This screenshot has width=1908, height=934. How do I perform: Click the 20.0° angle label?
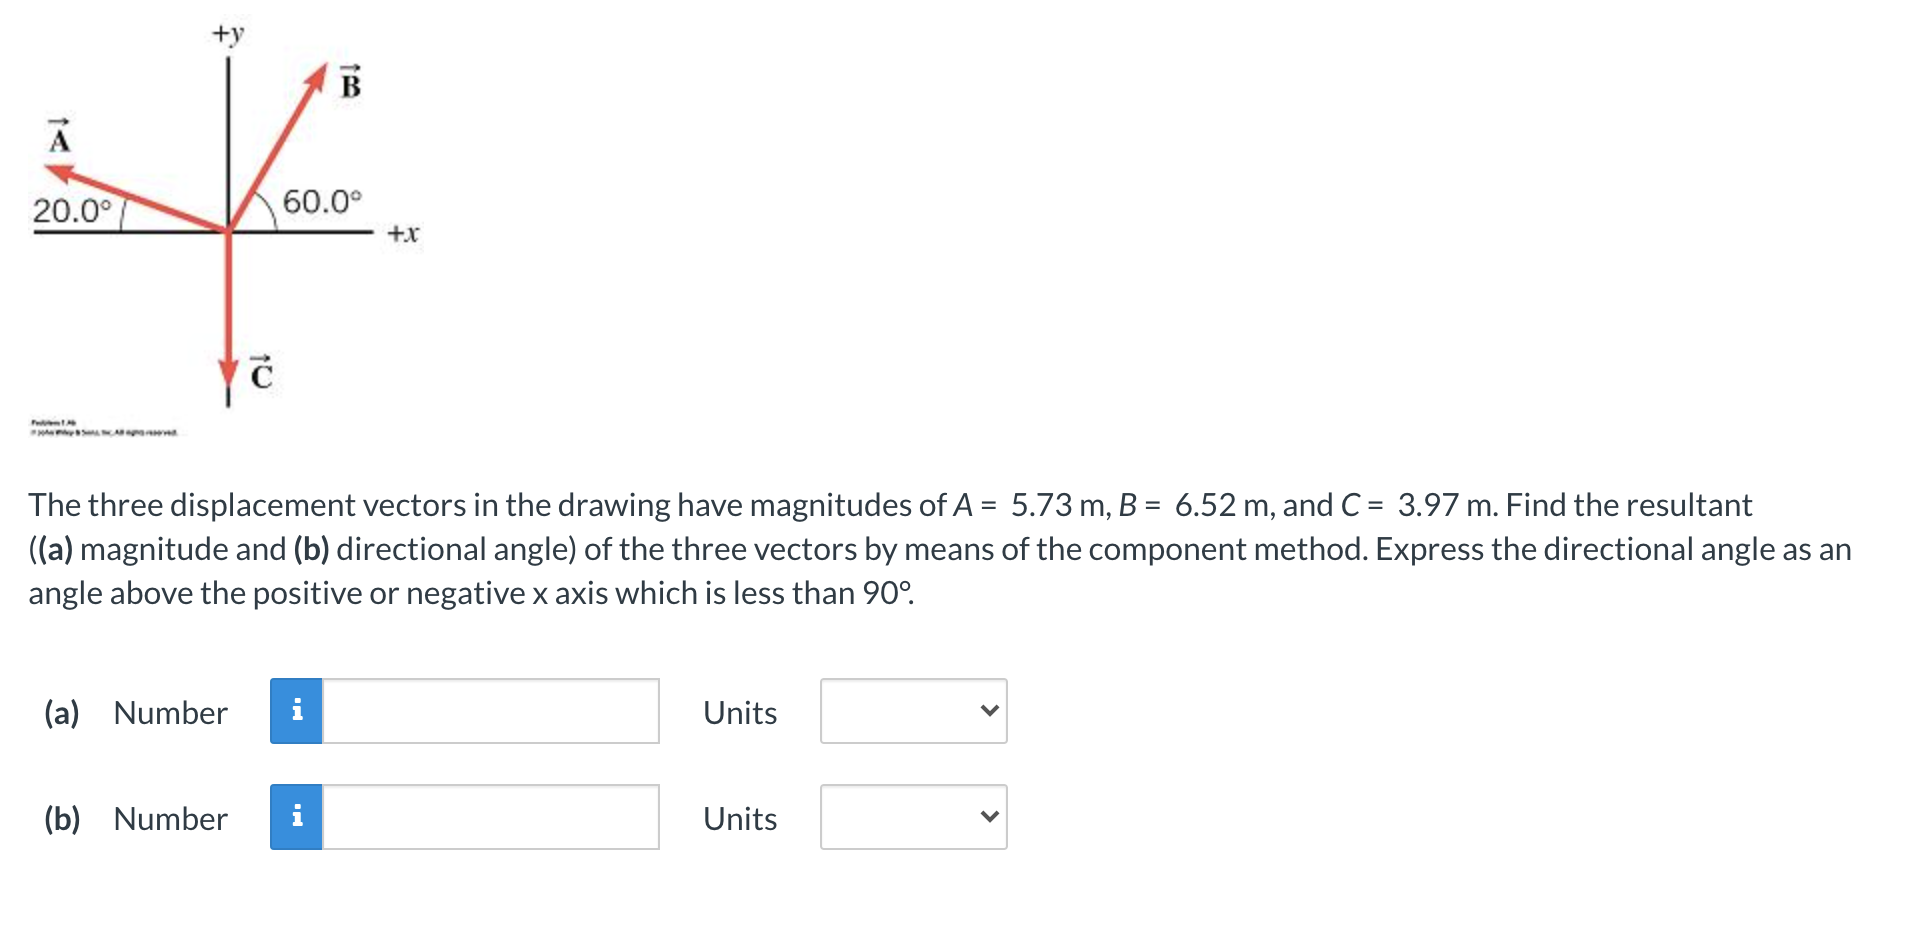72,211
